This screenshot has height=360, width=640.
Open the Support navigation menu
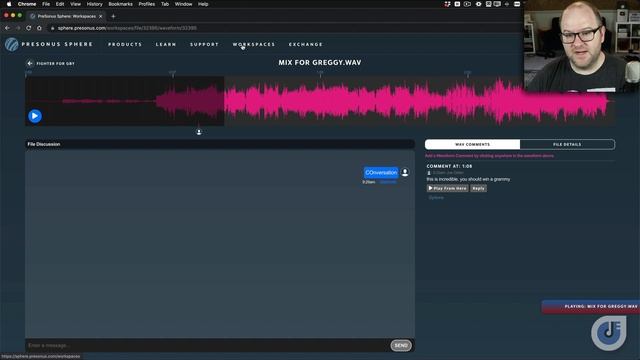204,44
